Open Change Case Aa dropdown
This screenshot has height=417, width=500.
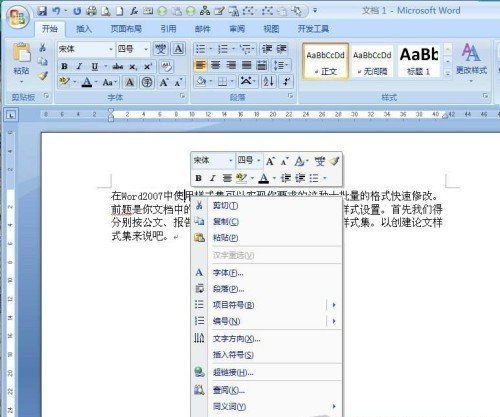point(109,82)
